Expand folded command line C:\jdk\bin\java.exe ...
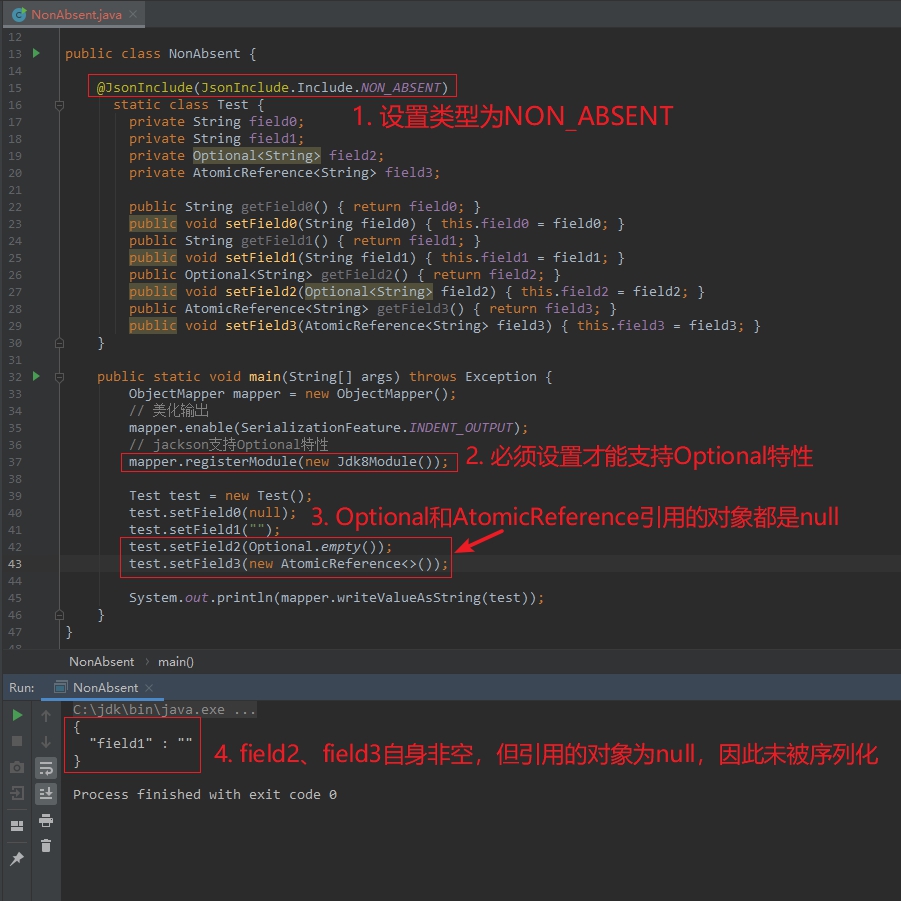This screenshot has width=901, height=901. pyautogui.click(x=164, y=710)
